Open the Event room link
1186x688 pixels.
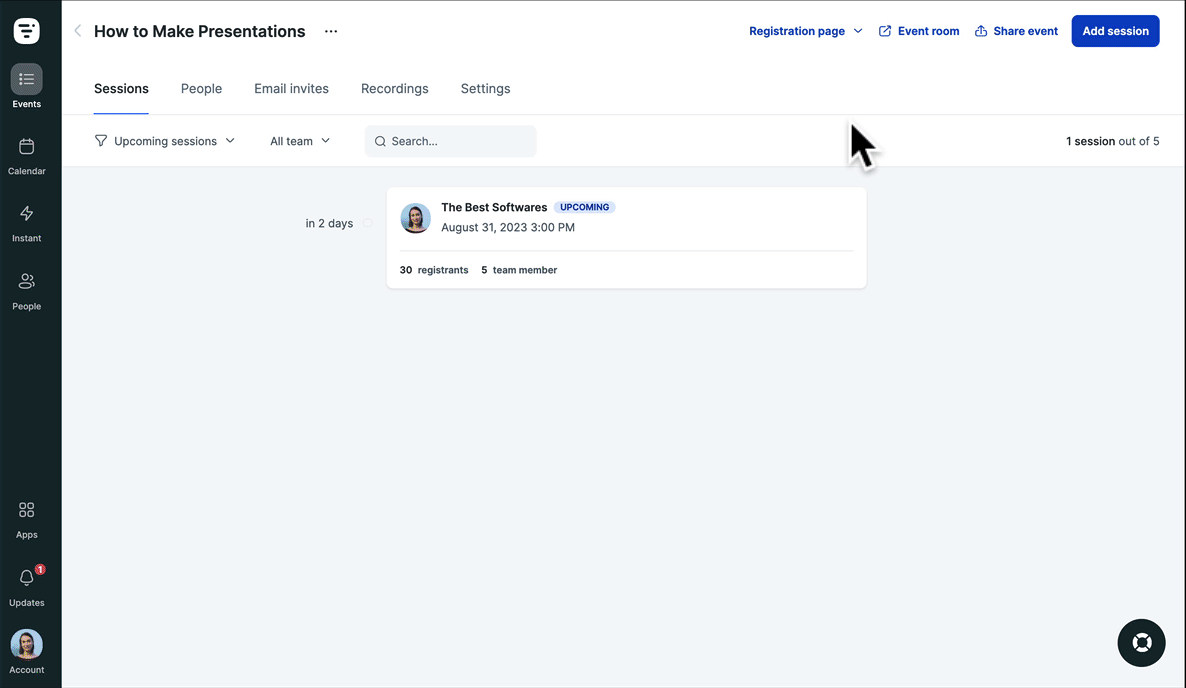(919, 31)
